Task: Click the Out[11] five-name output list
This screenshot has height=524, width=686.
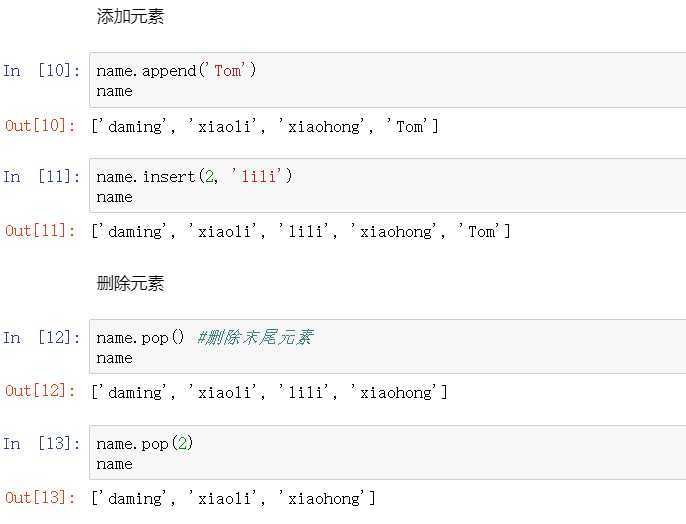Action: click(300, 232)
